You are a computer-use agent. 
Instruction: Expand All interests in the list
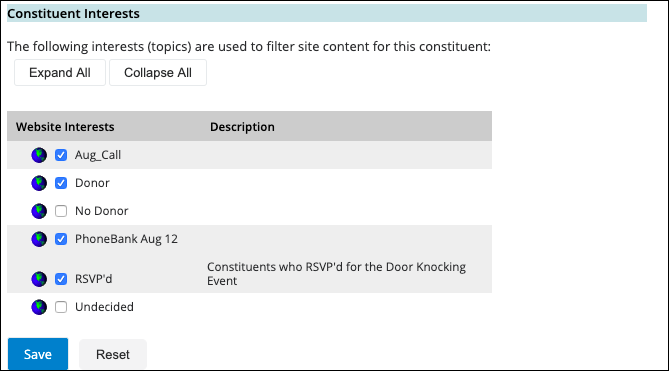coord(60,72)
